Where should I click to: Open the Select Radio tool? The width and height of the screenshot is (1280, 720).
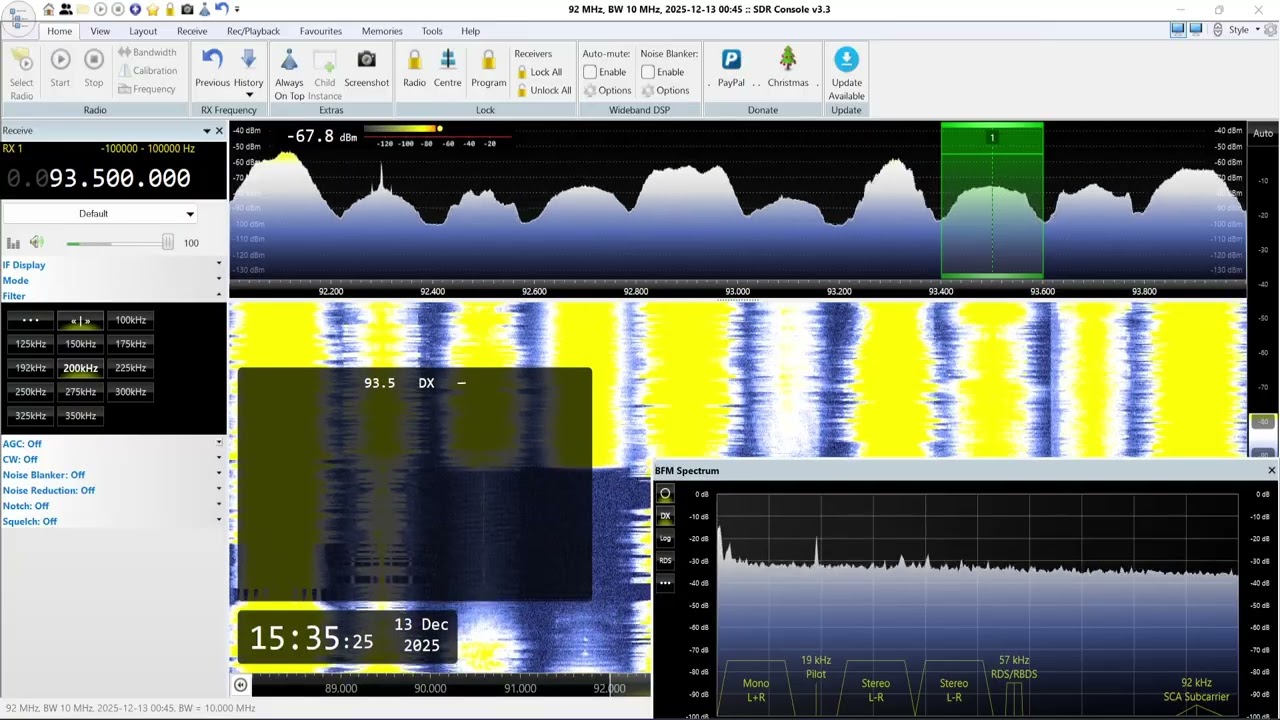point(21,74)
